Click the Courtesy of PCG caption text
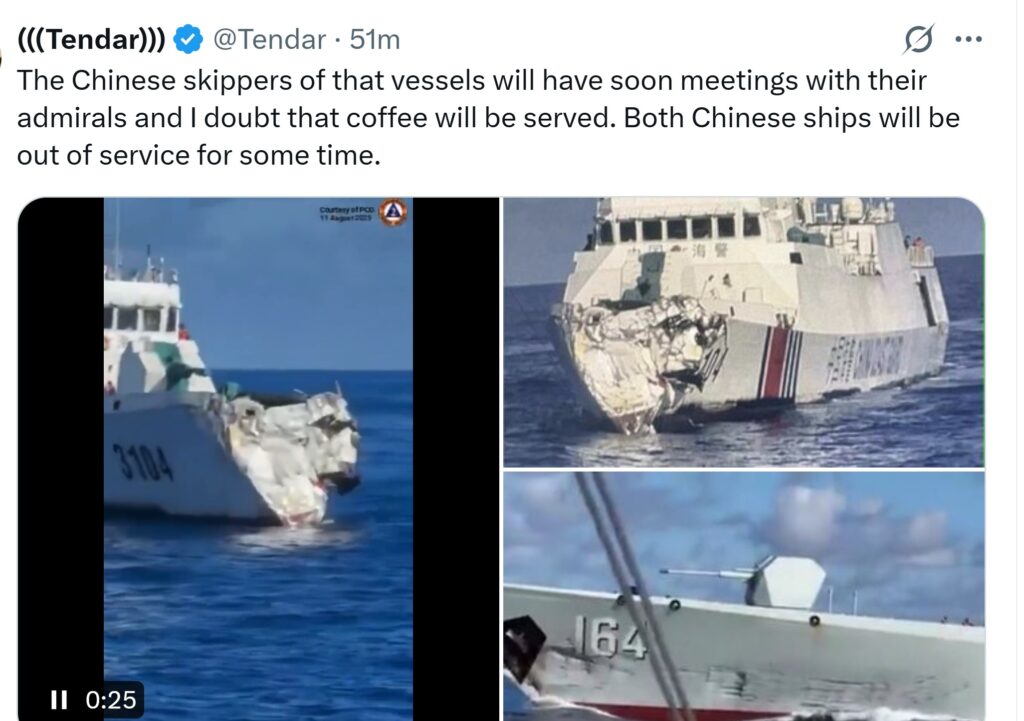Screen dimensions: 1024x721 [x=346, y=214]
